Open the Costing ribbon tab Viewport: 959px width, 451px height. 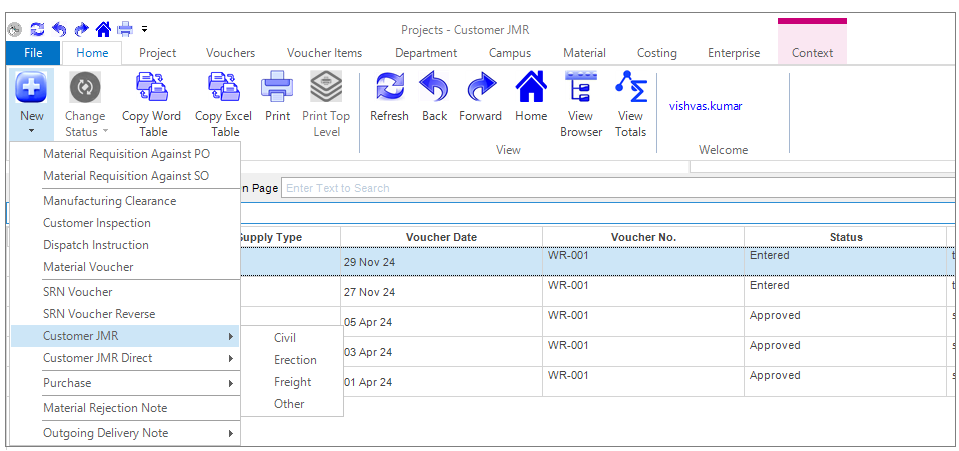[656, 53]
